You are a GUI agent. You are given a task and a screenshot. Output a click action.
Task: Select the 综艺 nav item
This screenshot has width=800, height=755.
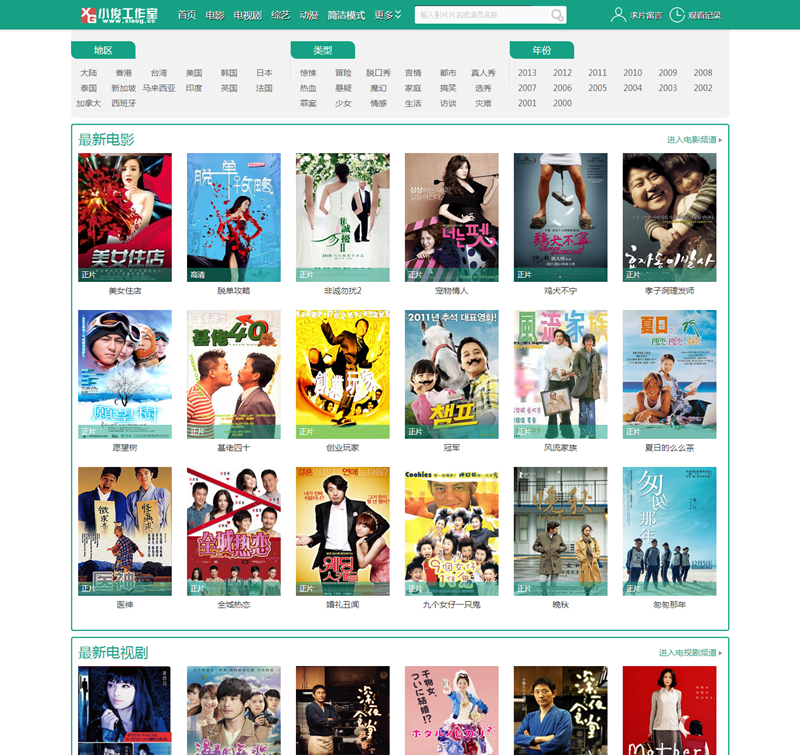[x=280, y=15]
